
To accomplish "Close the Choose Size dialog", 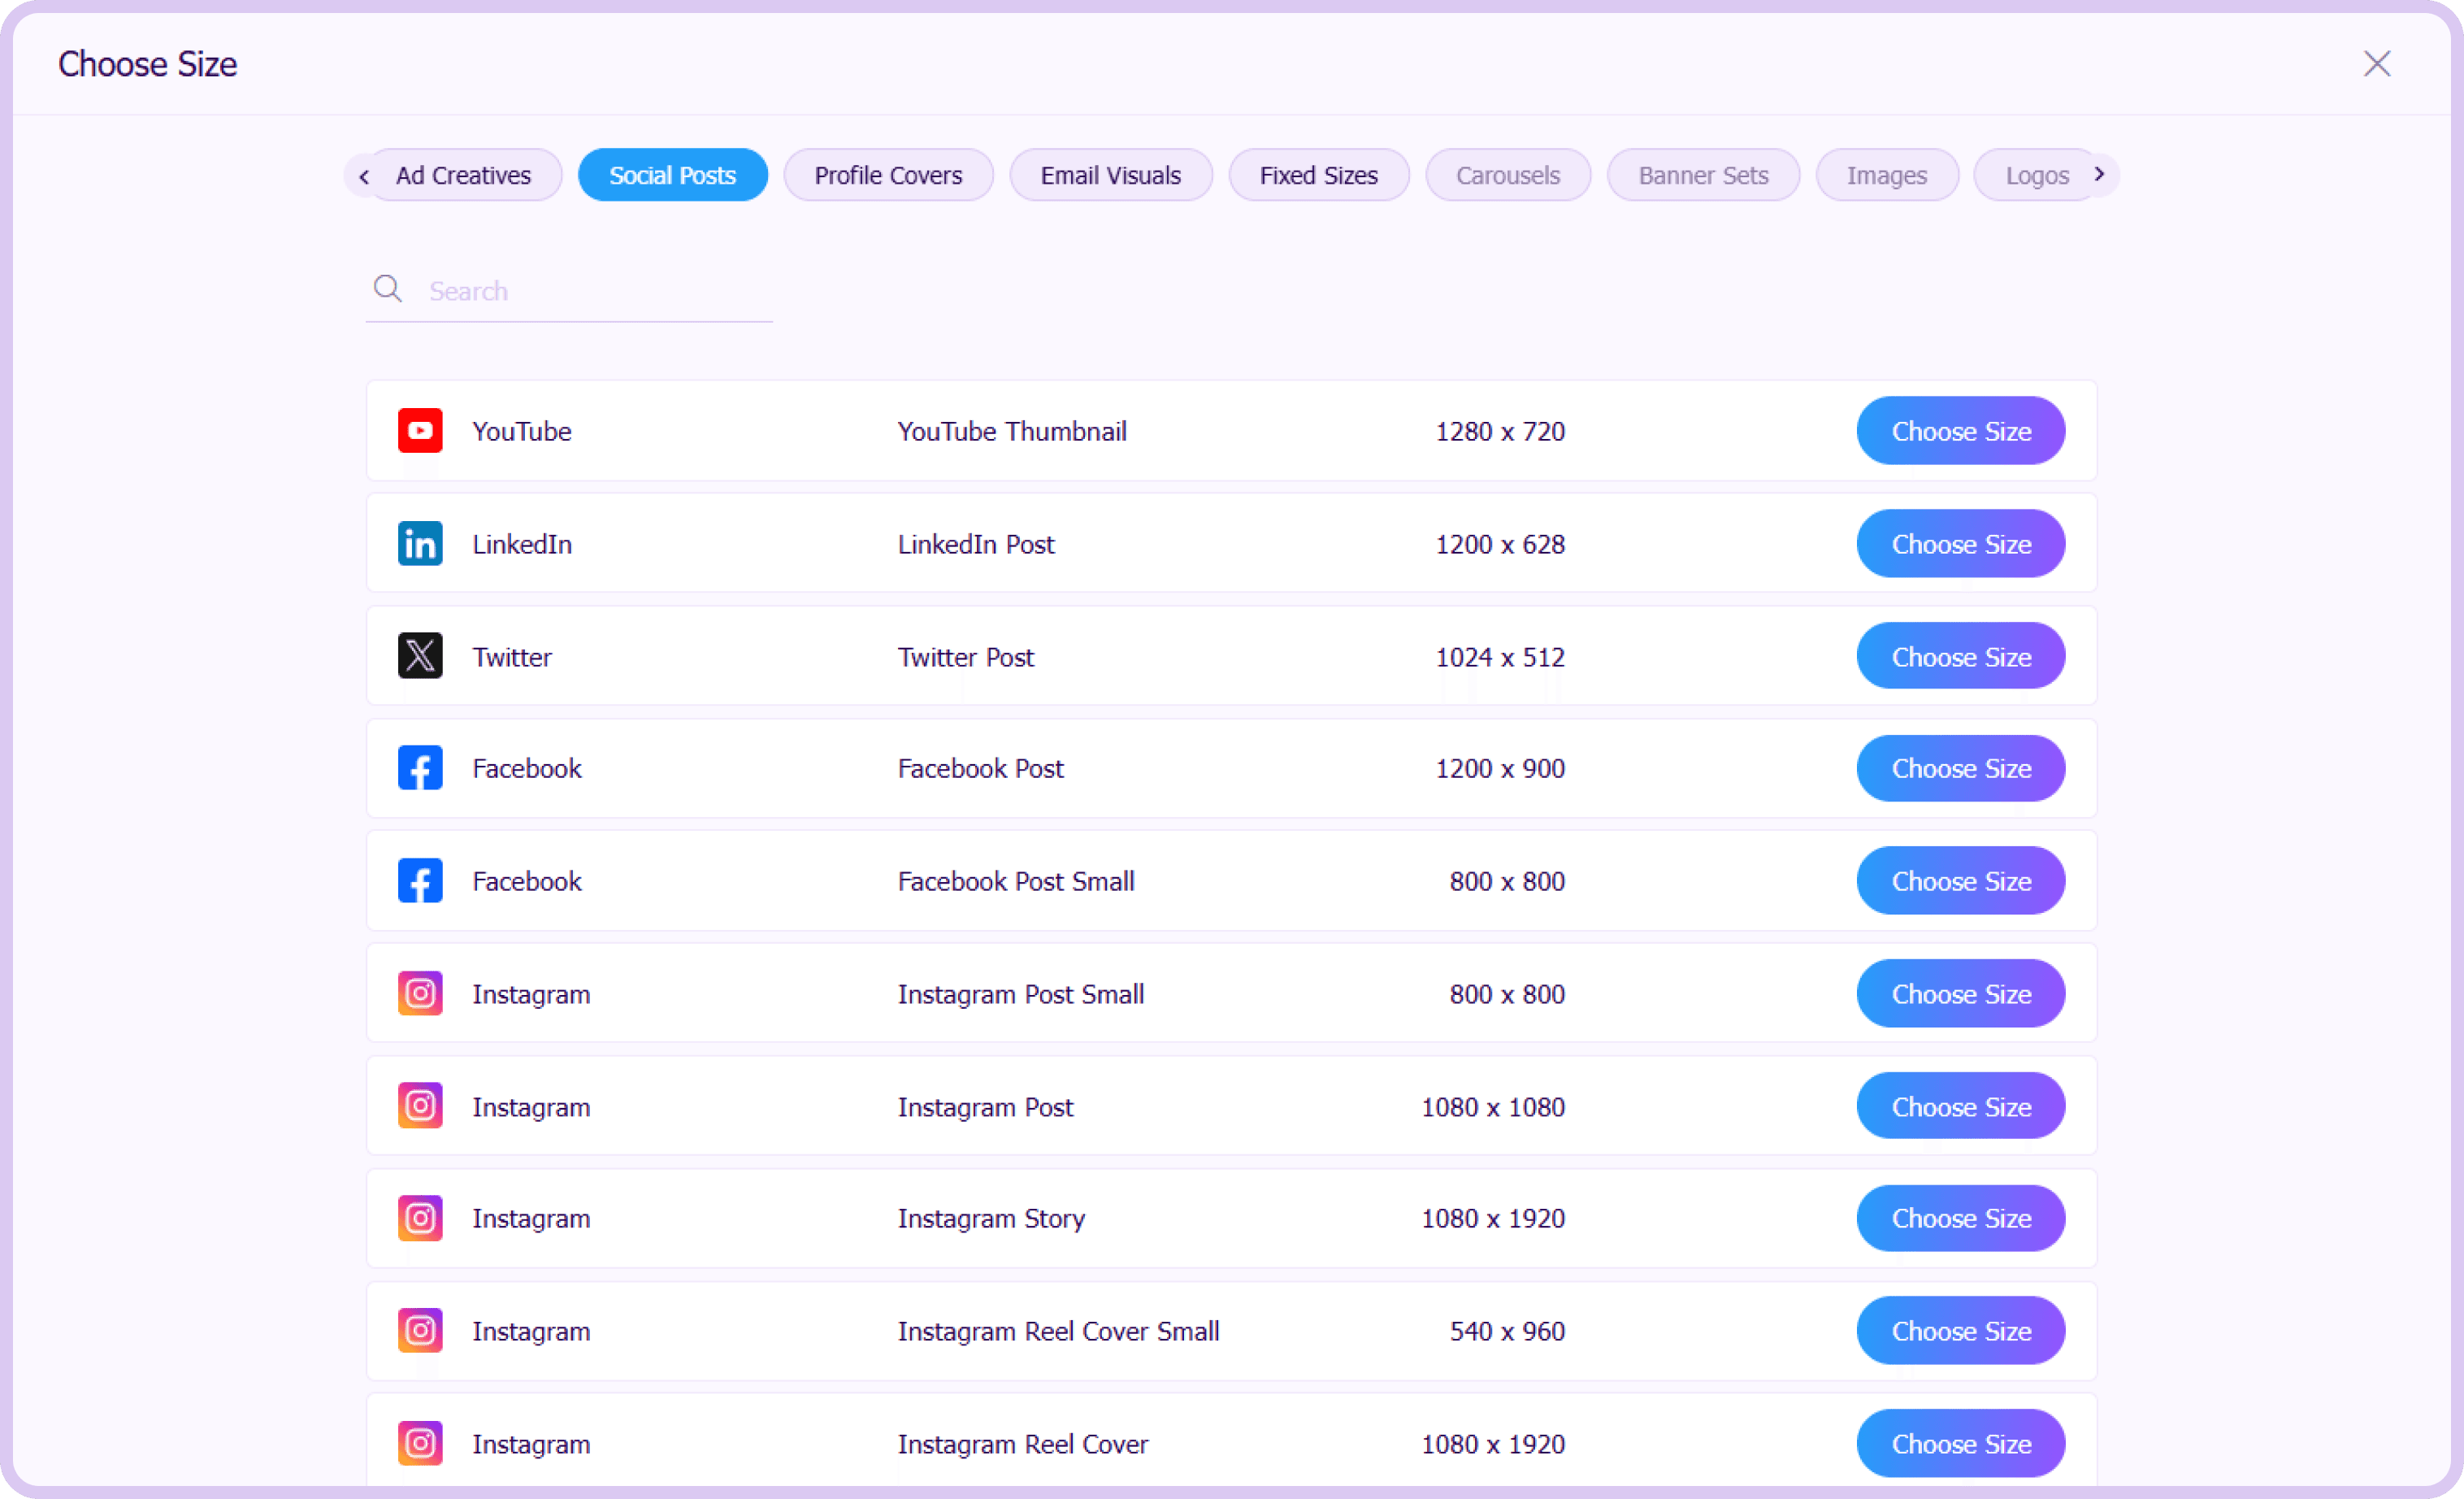I will tap(2377, 64).
